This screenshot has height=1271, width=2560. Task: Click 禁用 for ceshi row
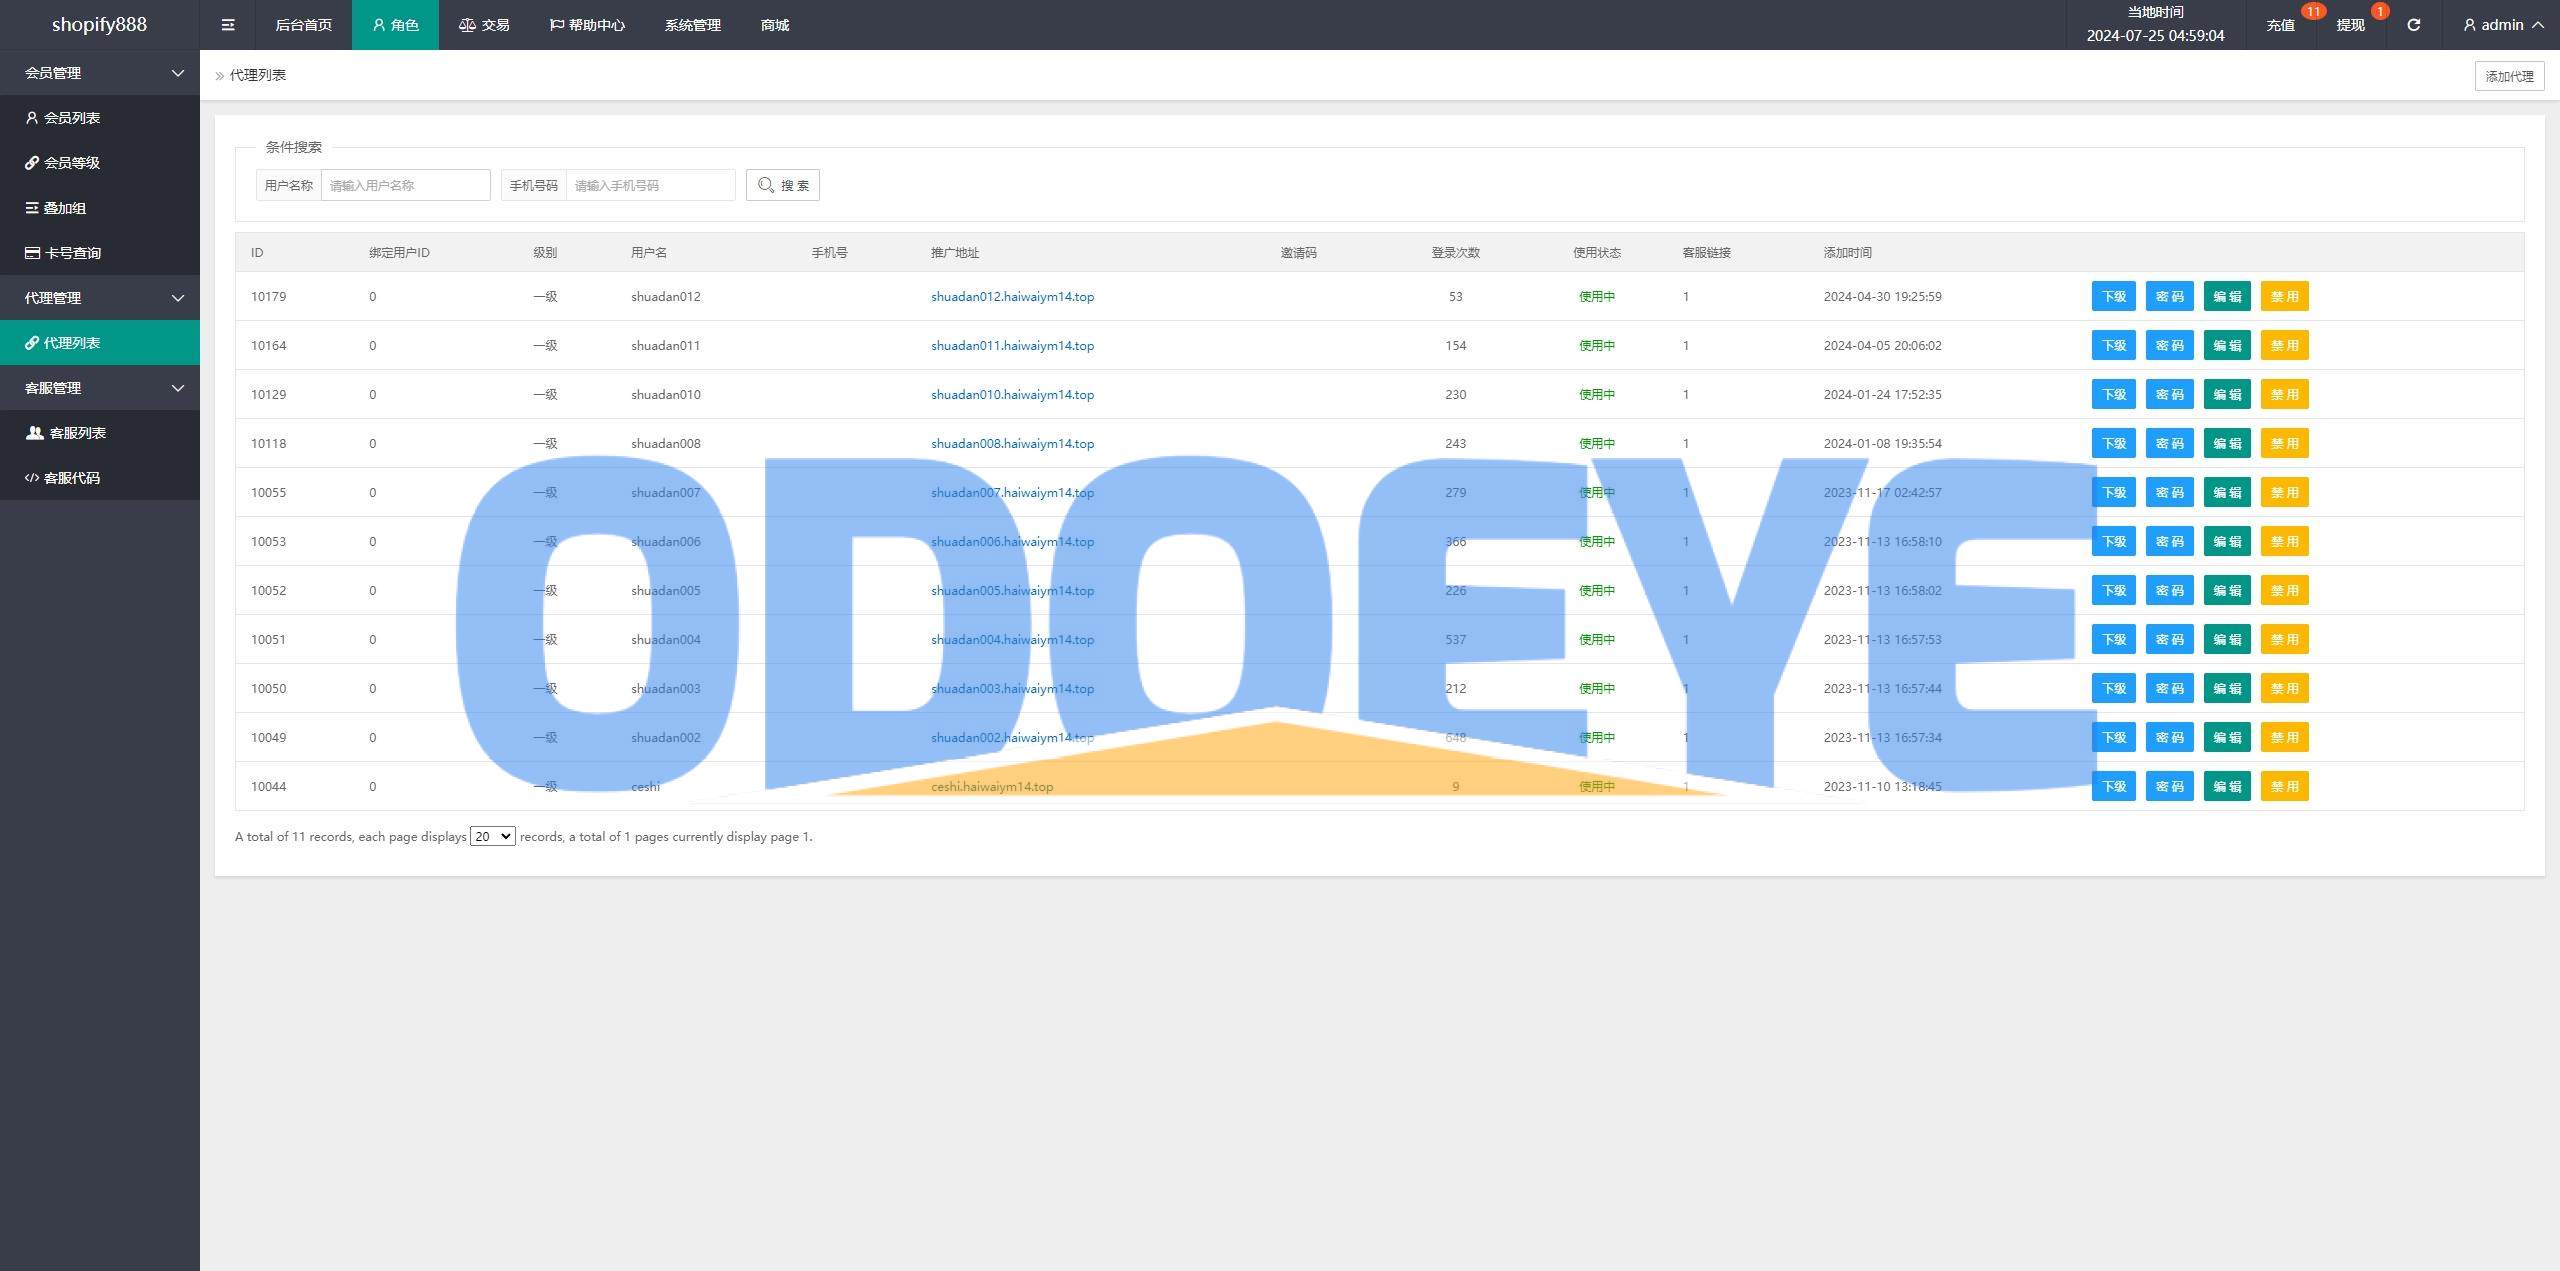[2284, 786]
